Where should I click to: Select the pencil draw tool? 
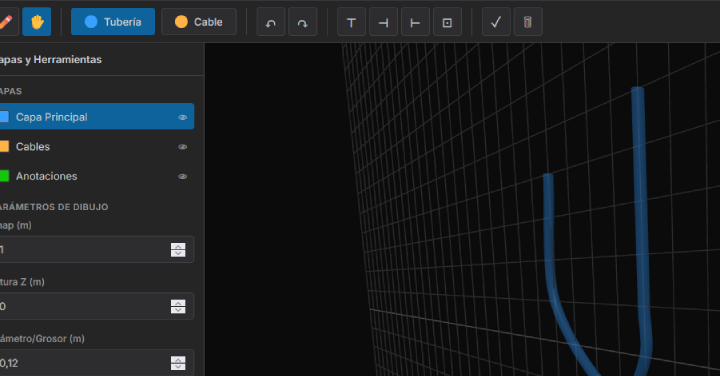6,22
